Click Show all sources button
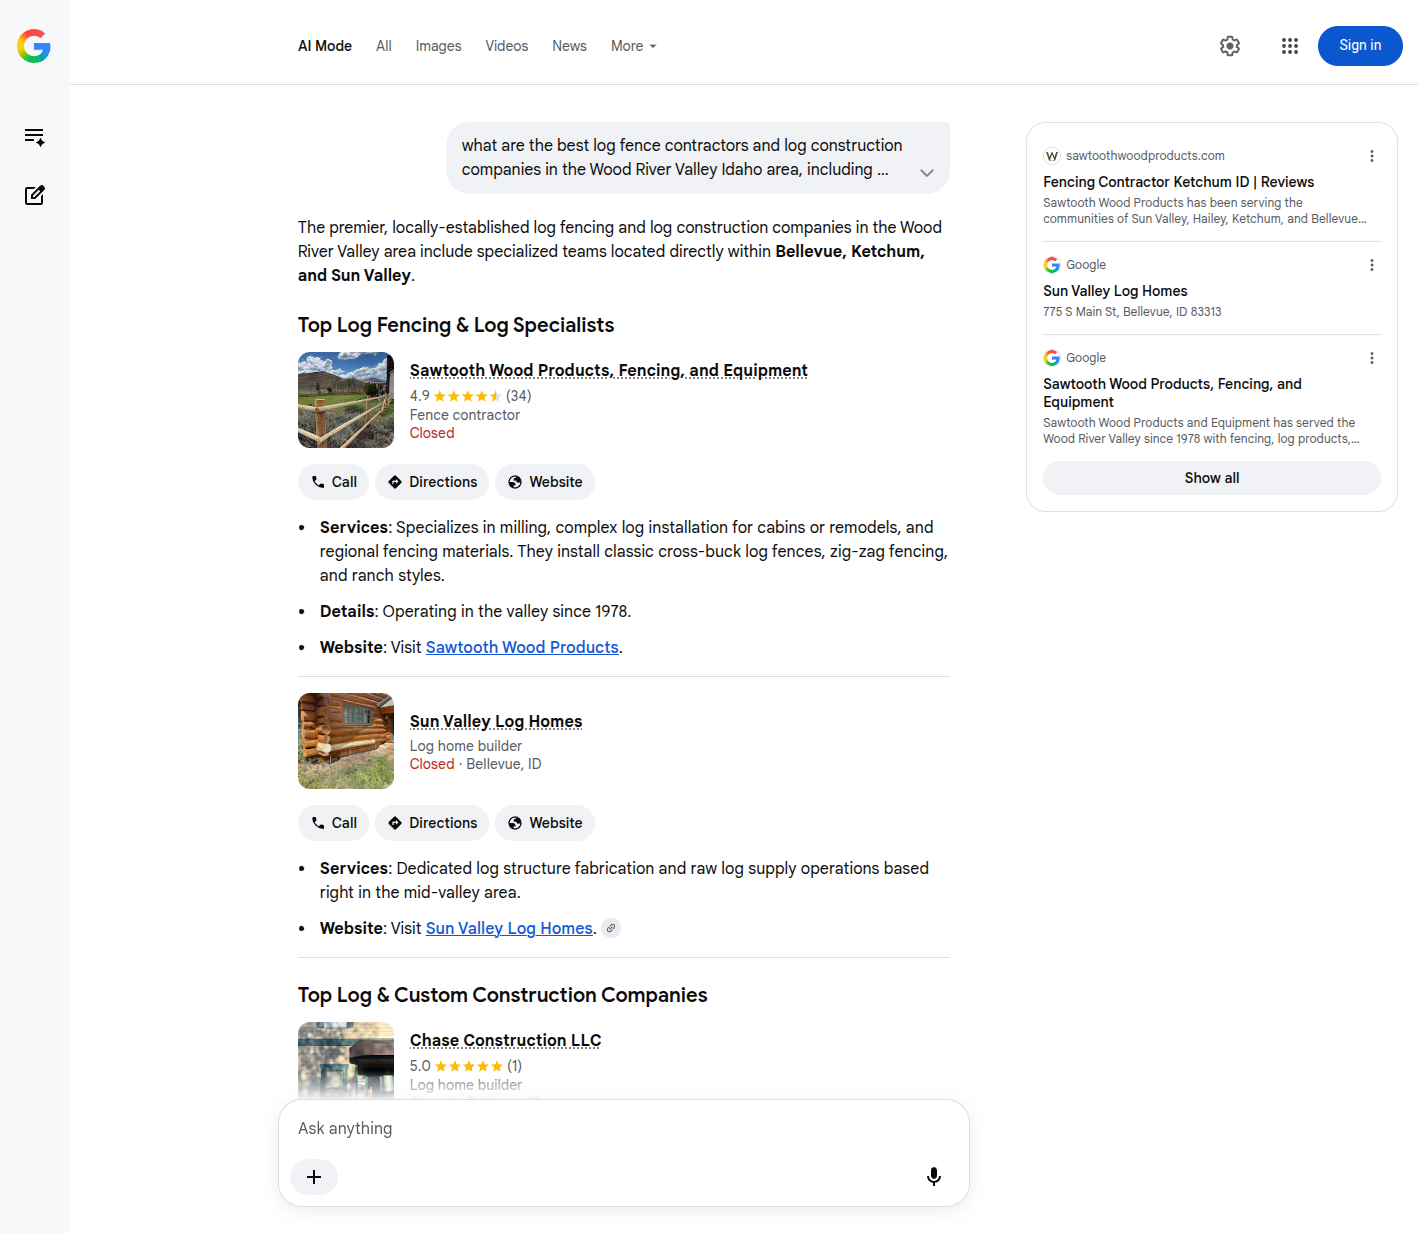Screen dimensions: 1418x1233 click(x=1212, y=478)
